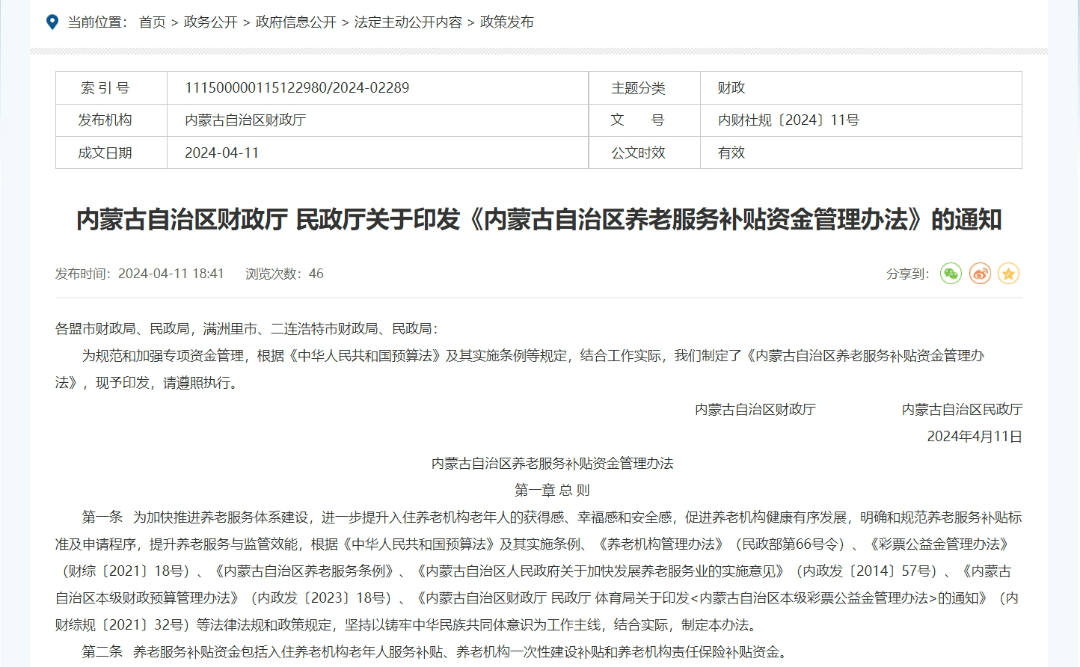Select the 有效 validity value
The width and height of the screenshot is (1080, 667).
(x=731, y=153)
